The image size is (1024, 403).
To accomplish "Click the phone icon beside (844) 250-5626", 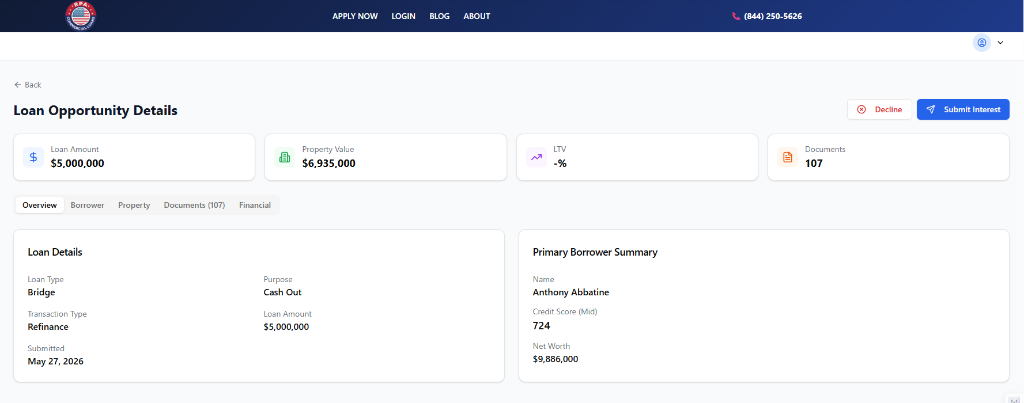I will pos(736,16).
